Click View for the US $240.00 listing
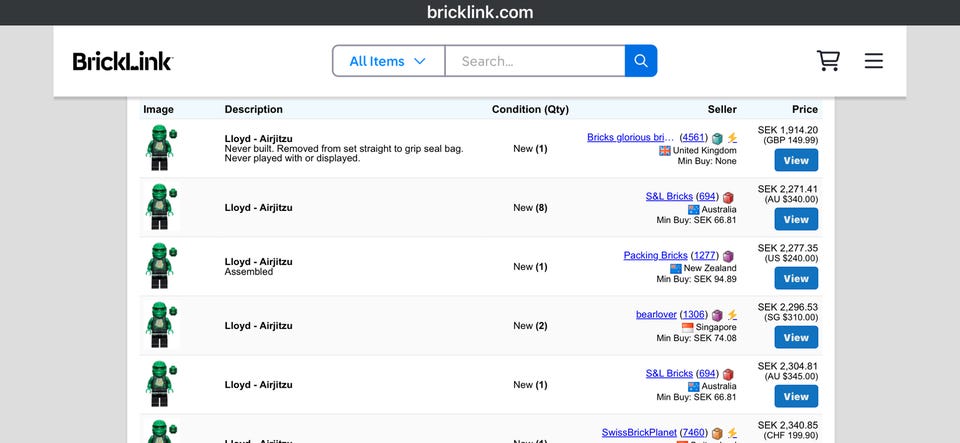Image resolution: width=960 pixels, height=443 pixels. 796,278
